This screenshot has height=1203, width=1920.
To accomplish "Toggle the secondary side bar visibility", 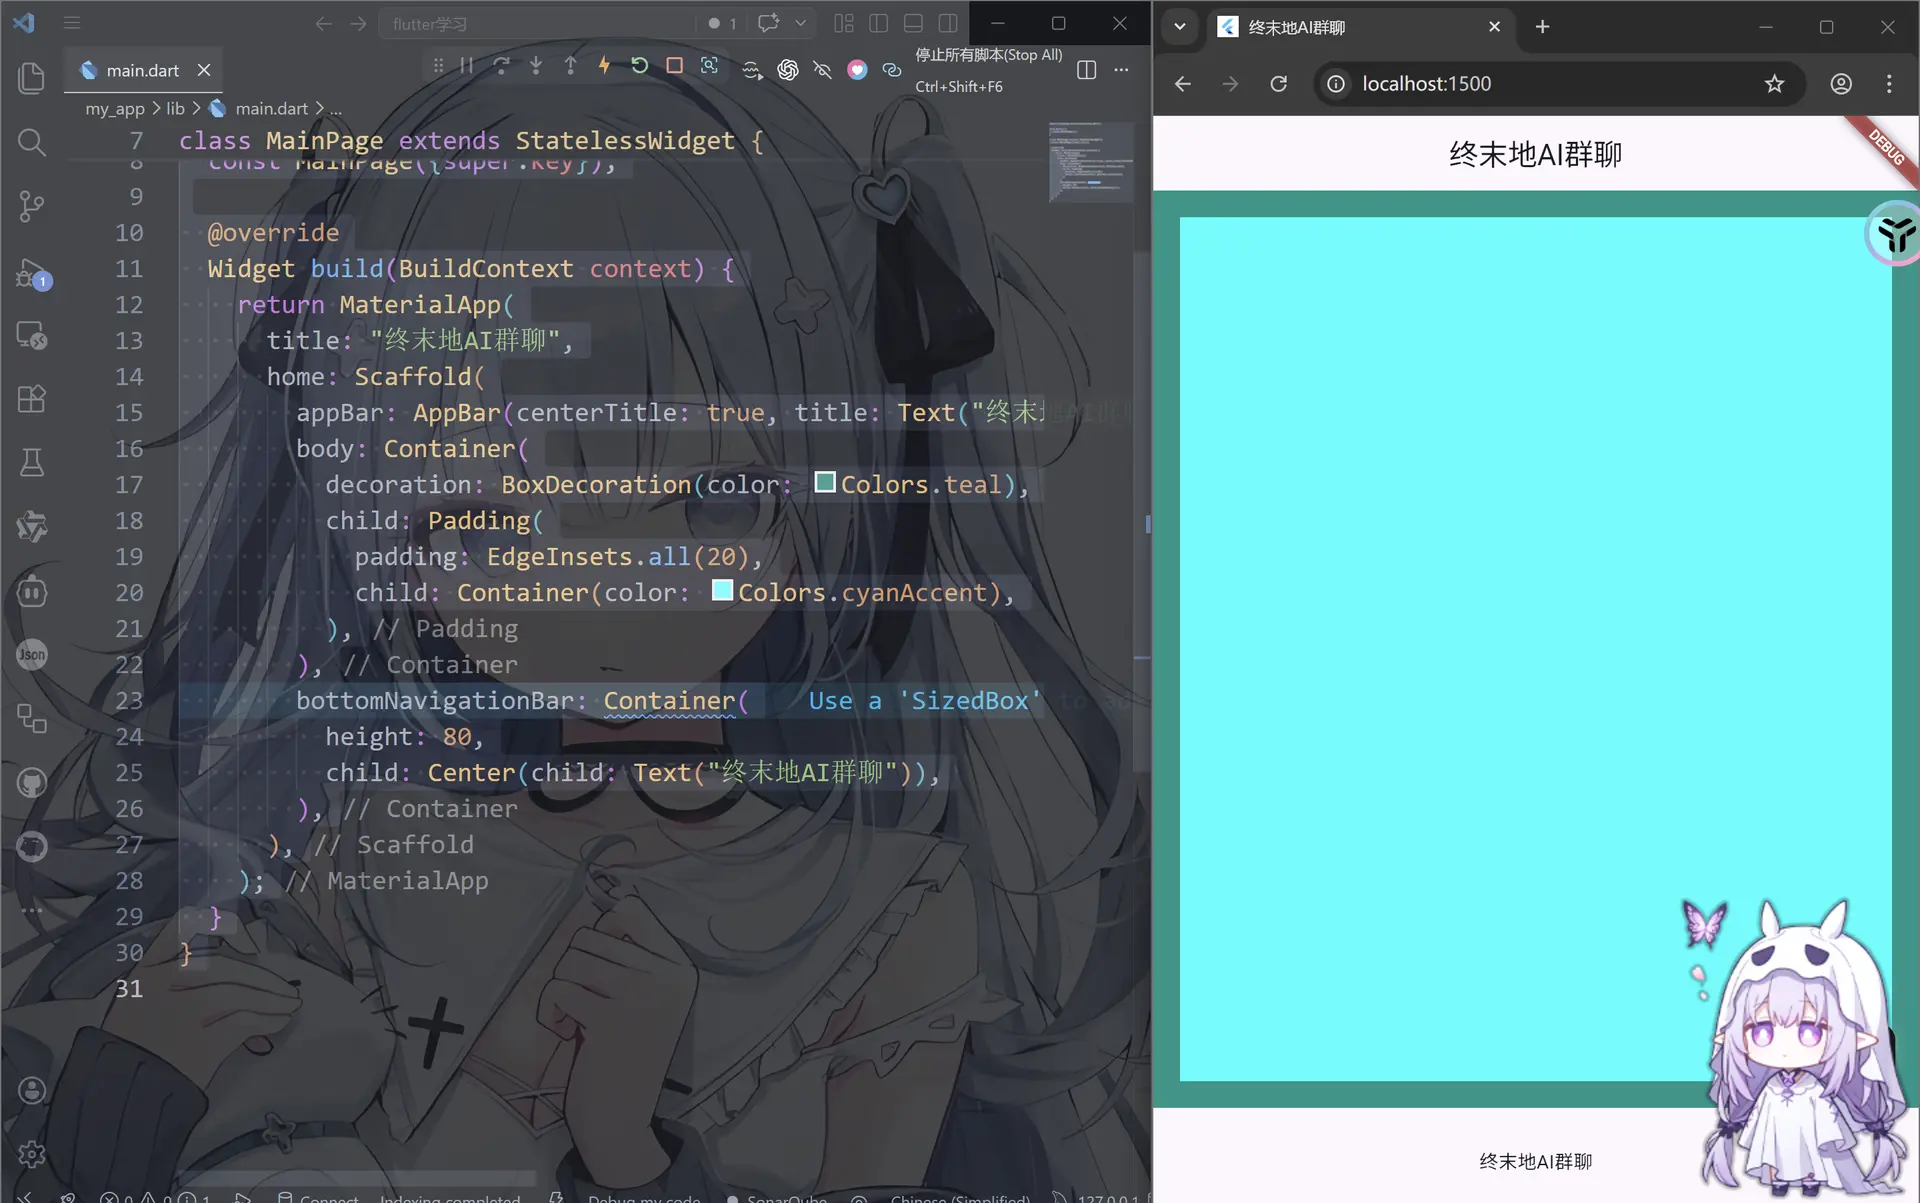I will point(948,23).
